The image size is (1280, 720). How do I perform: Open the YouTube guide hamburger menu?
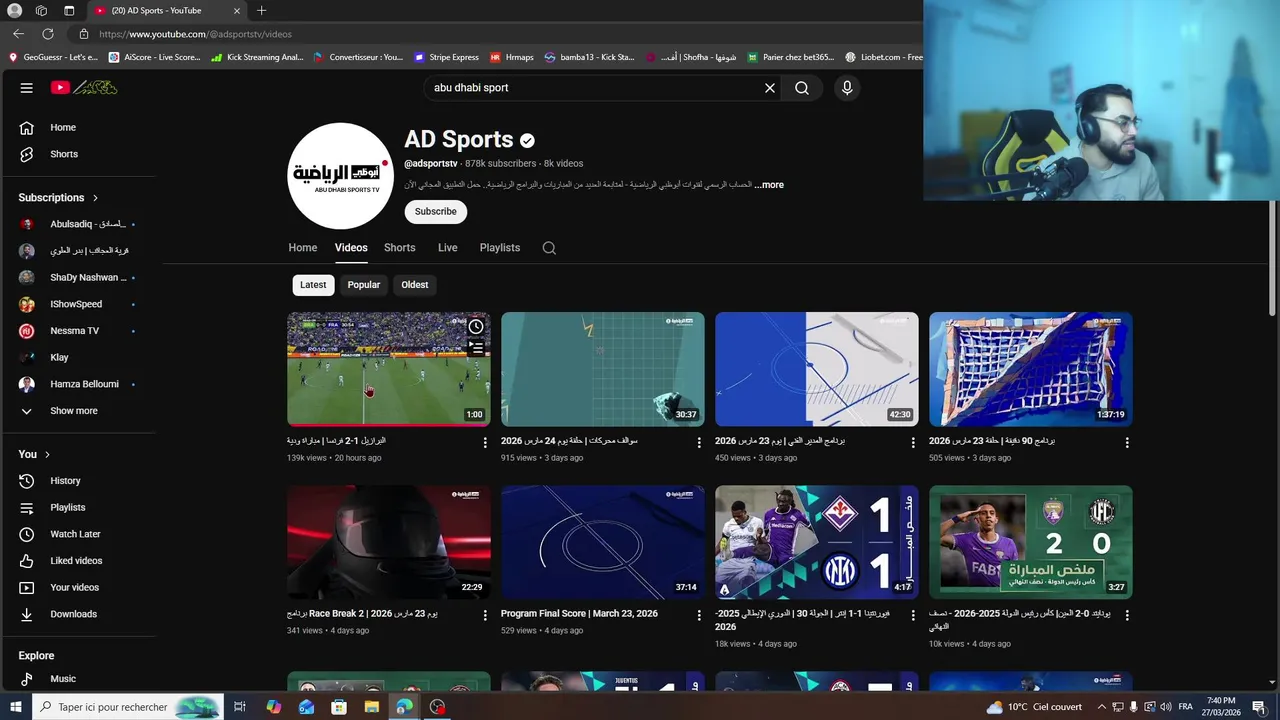(x=27, y=88)
